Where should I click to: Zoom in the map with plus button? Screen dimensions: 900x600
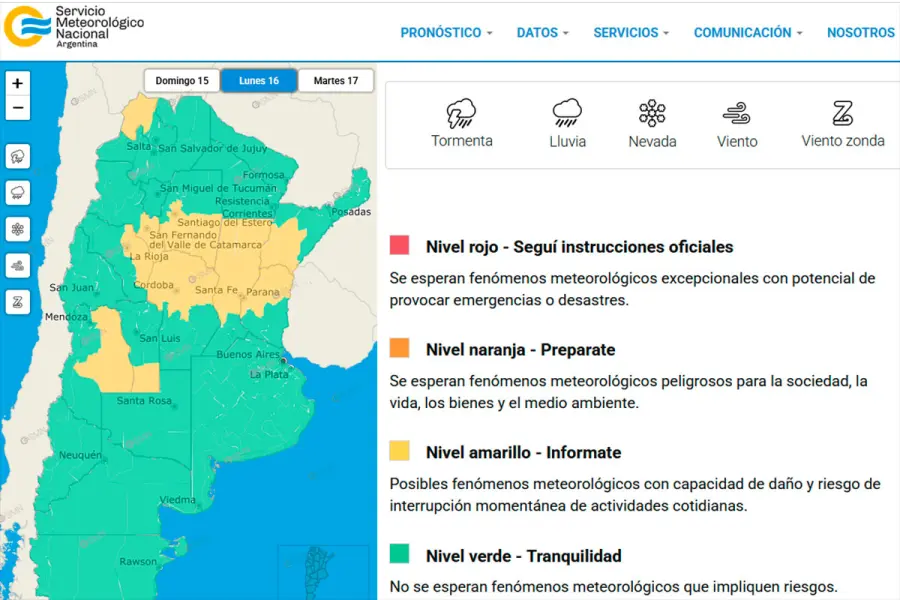tap(18, 84)
